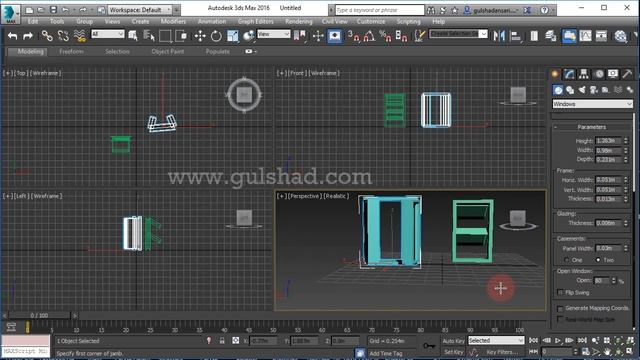Toggle the Spinner Snap button
640x360 pixels.
(x=401, y=36)
